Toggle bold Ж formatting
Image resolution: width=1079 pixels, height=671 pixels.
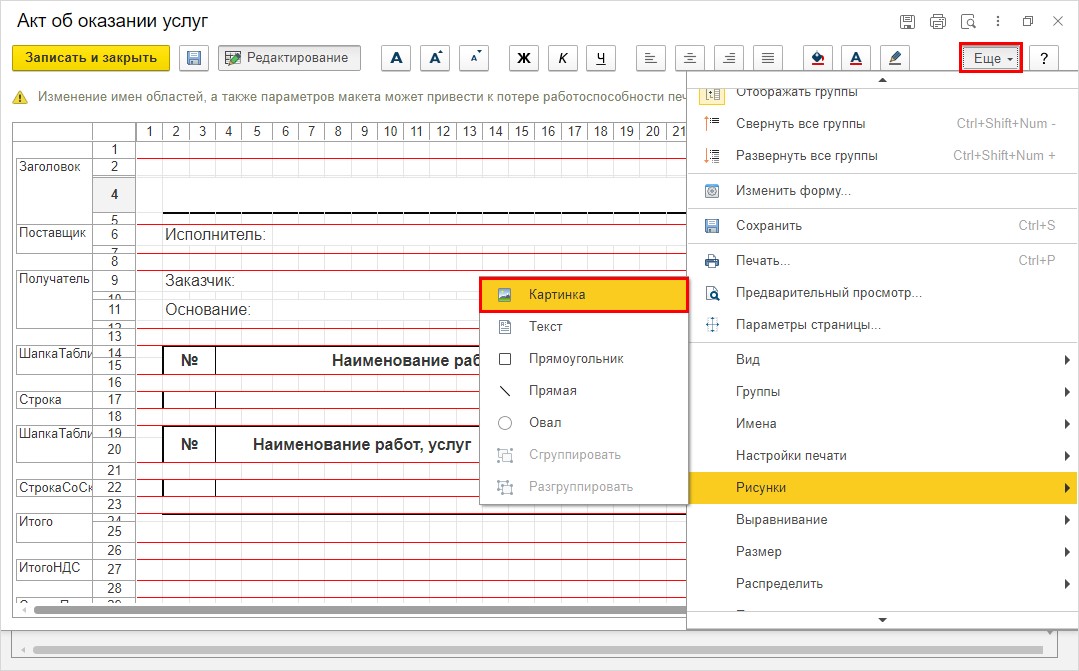pos(524,58)
